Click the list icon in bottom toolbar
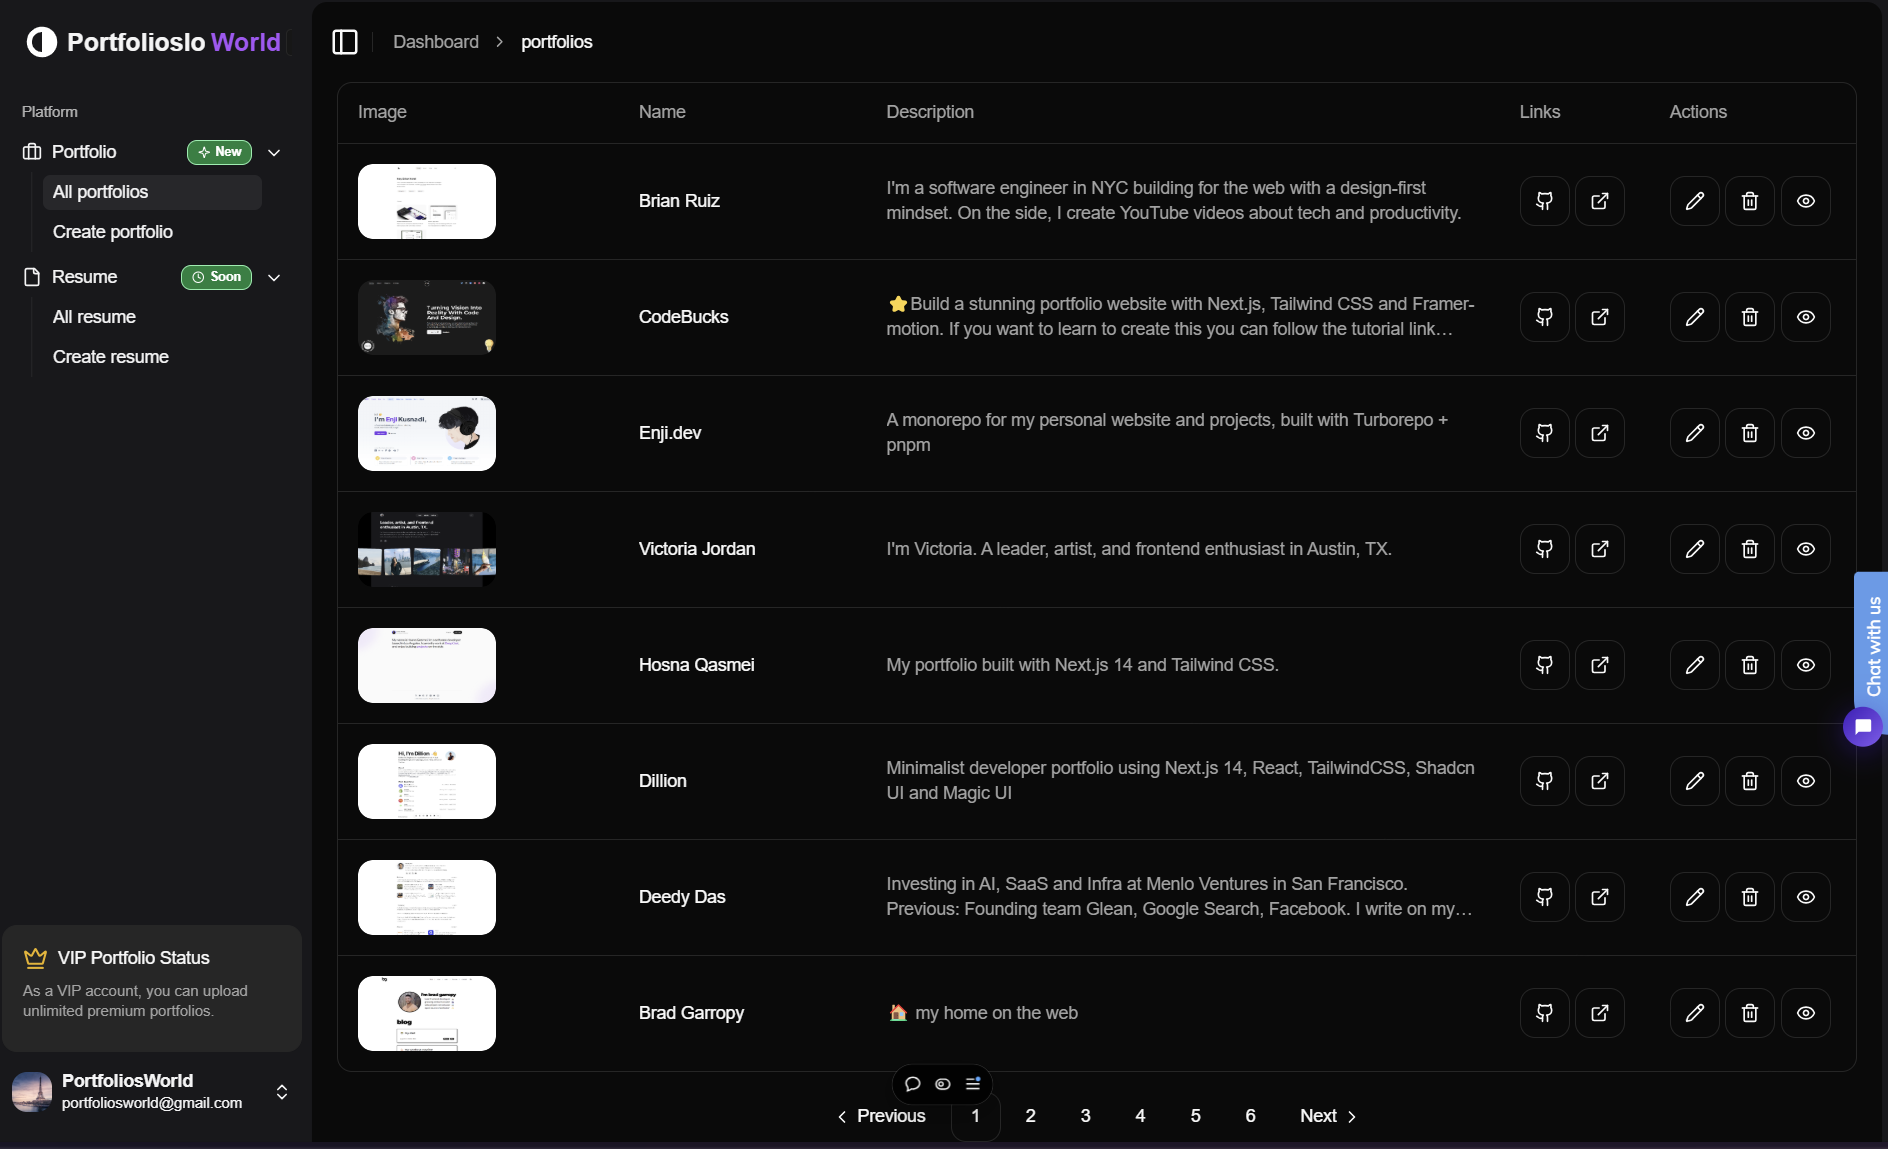The width and height of the screenshot is (1888, 1149). [x=973, y=1084]
